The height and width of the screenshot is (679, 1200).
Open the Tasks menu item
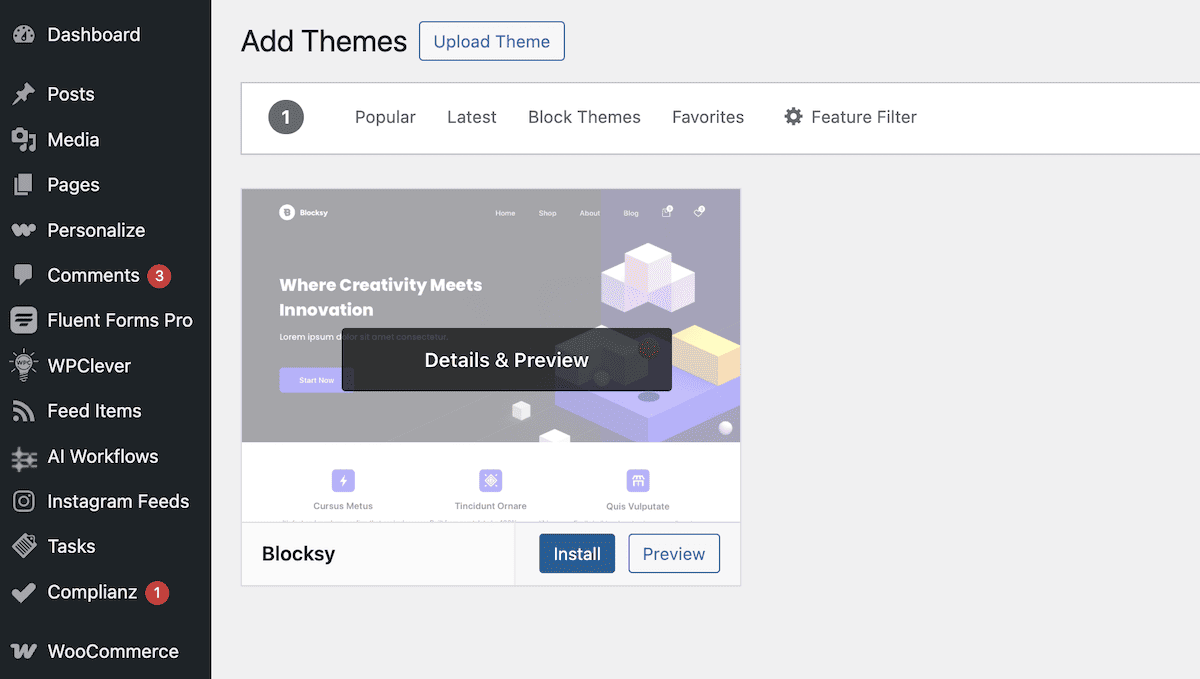click(x=71, y=547)
